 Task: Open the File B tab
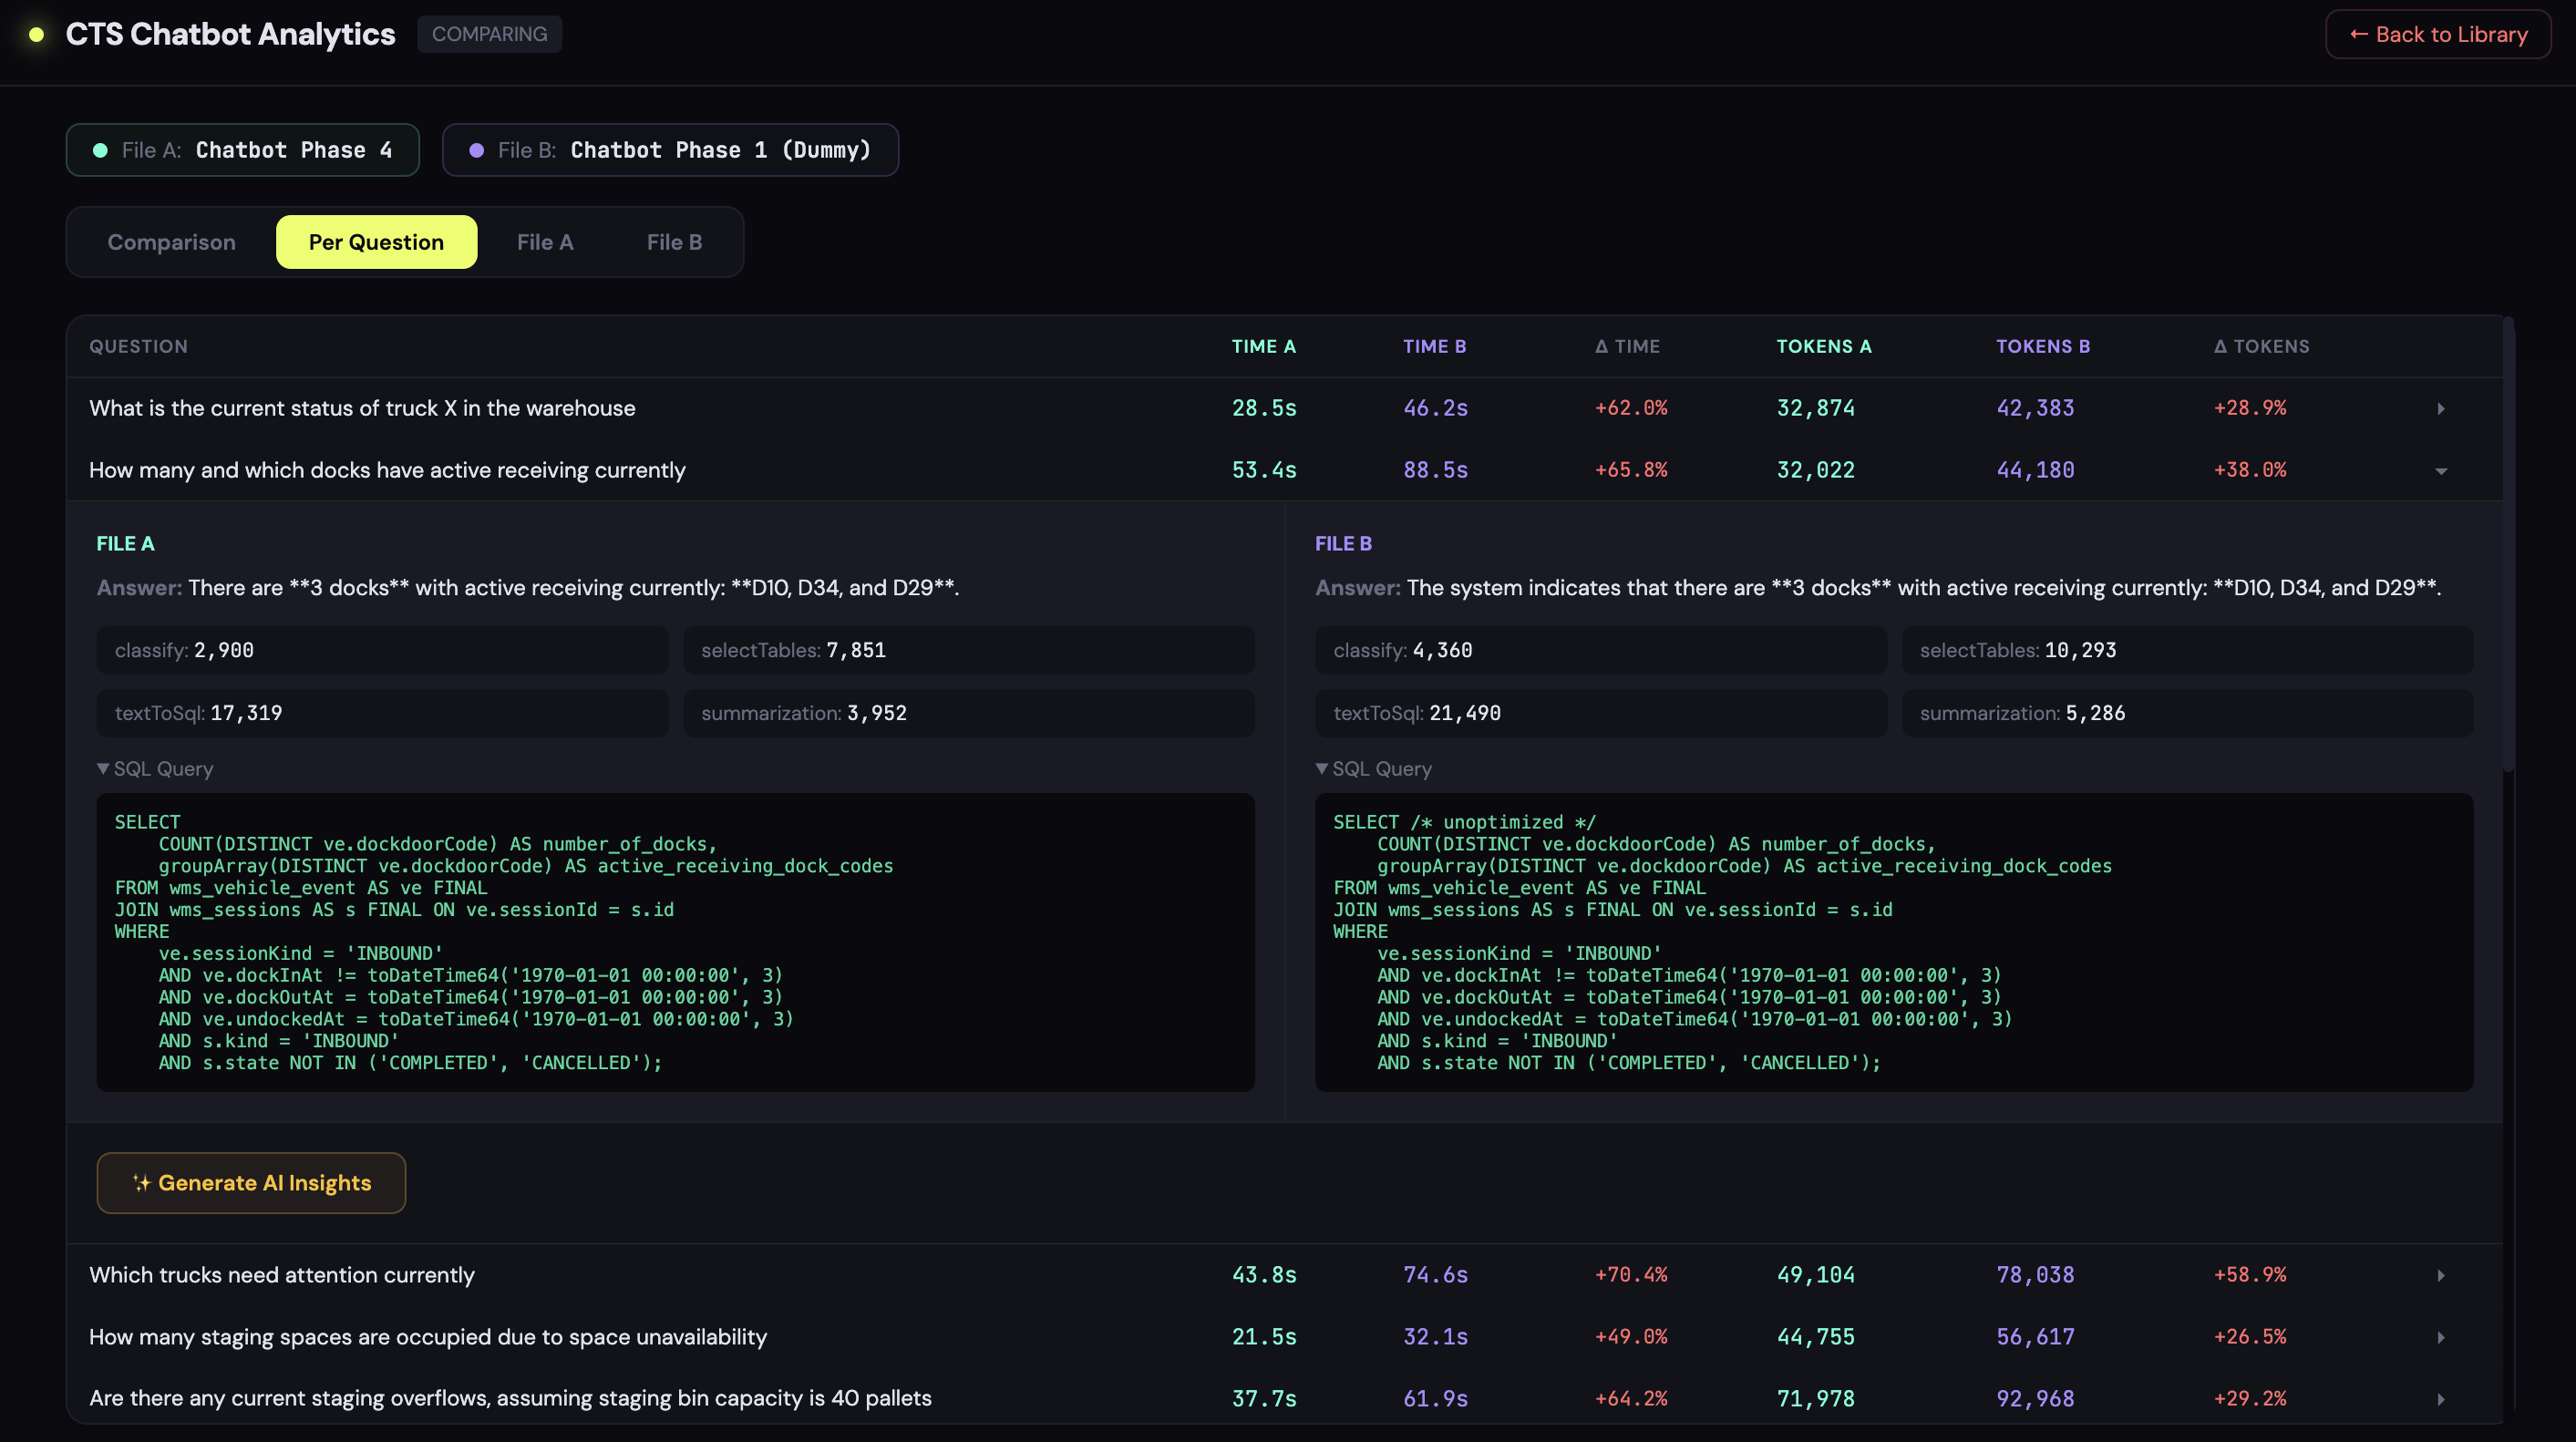pyautogui.click(x=674, y=242)
